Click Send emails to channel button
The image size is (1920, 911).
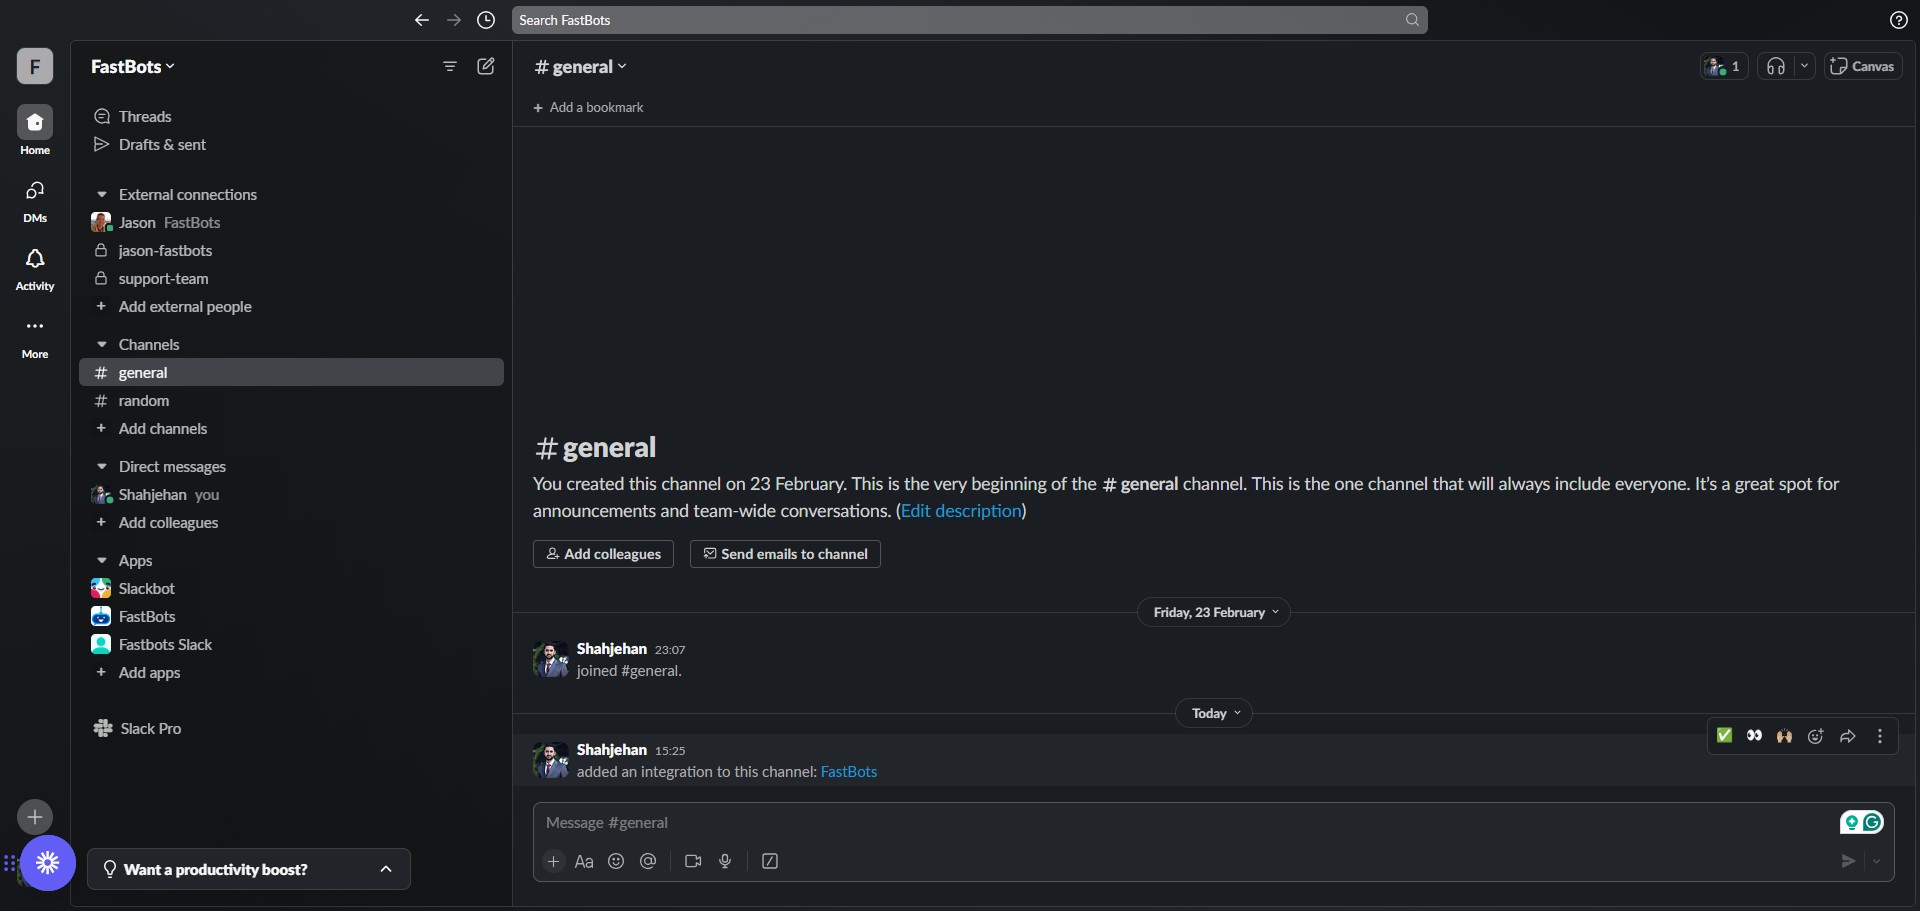[785, 554]
